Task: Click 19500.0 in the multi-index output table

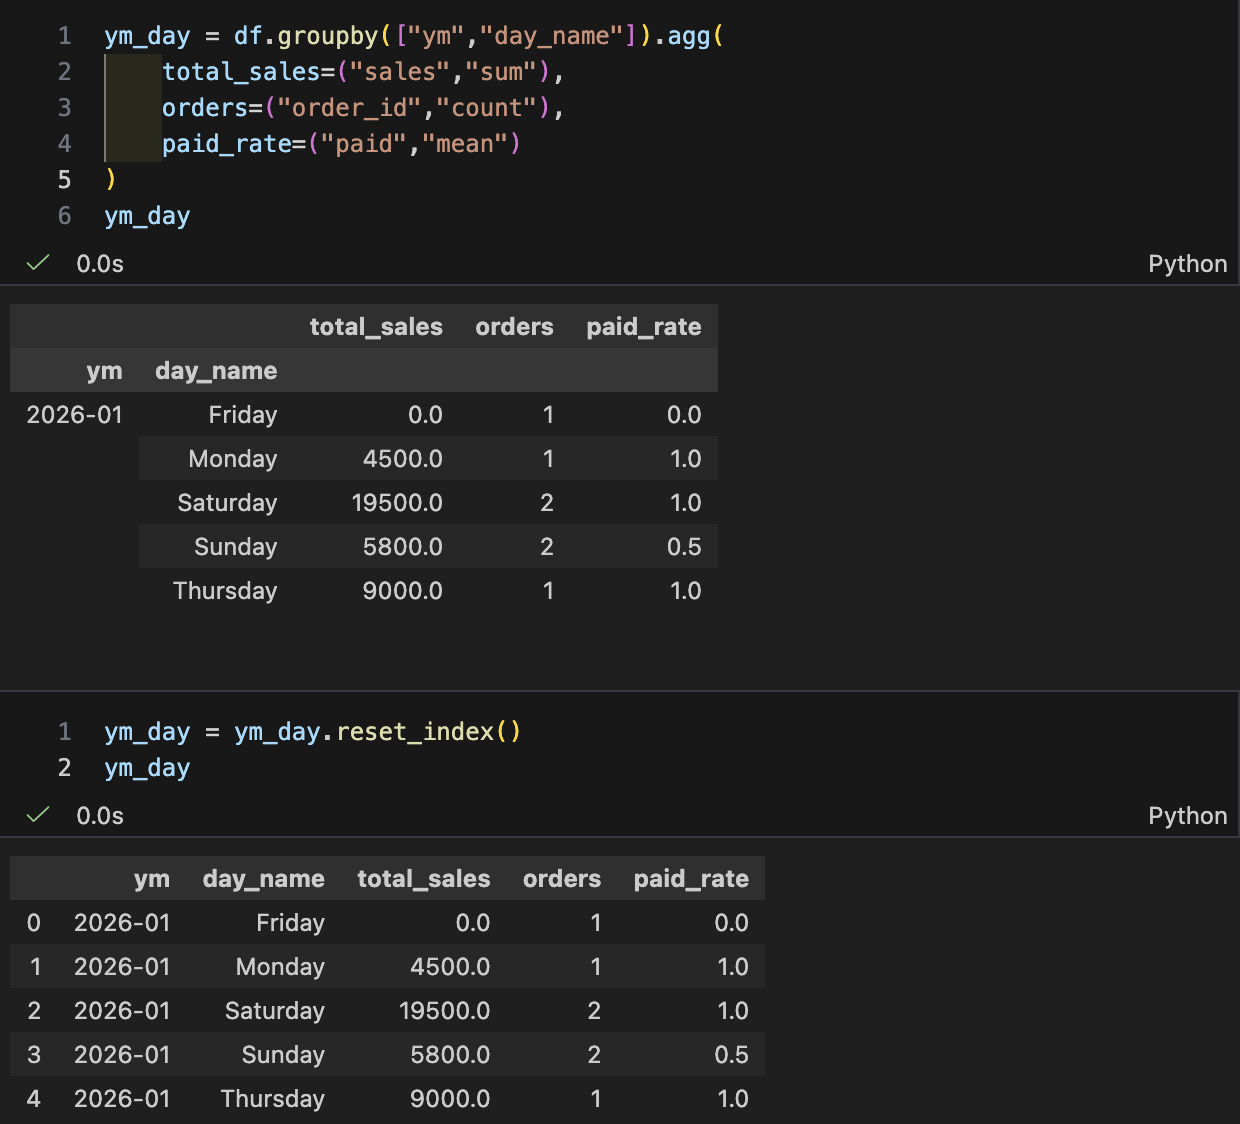Action: point(397,503)
